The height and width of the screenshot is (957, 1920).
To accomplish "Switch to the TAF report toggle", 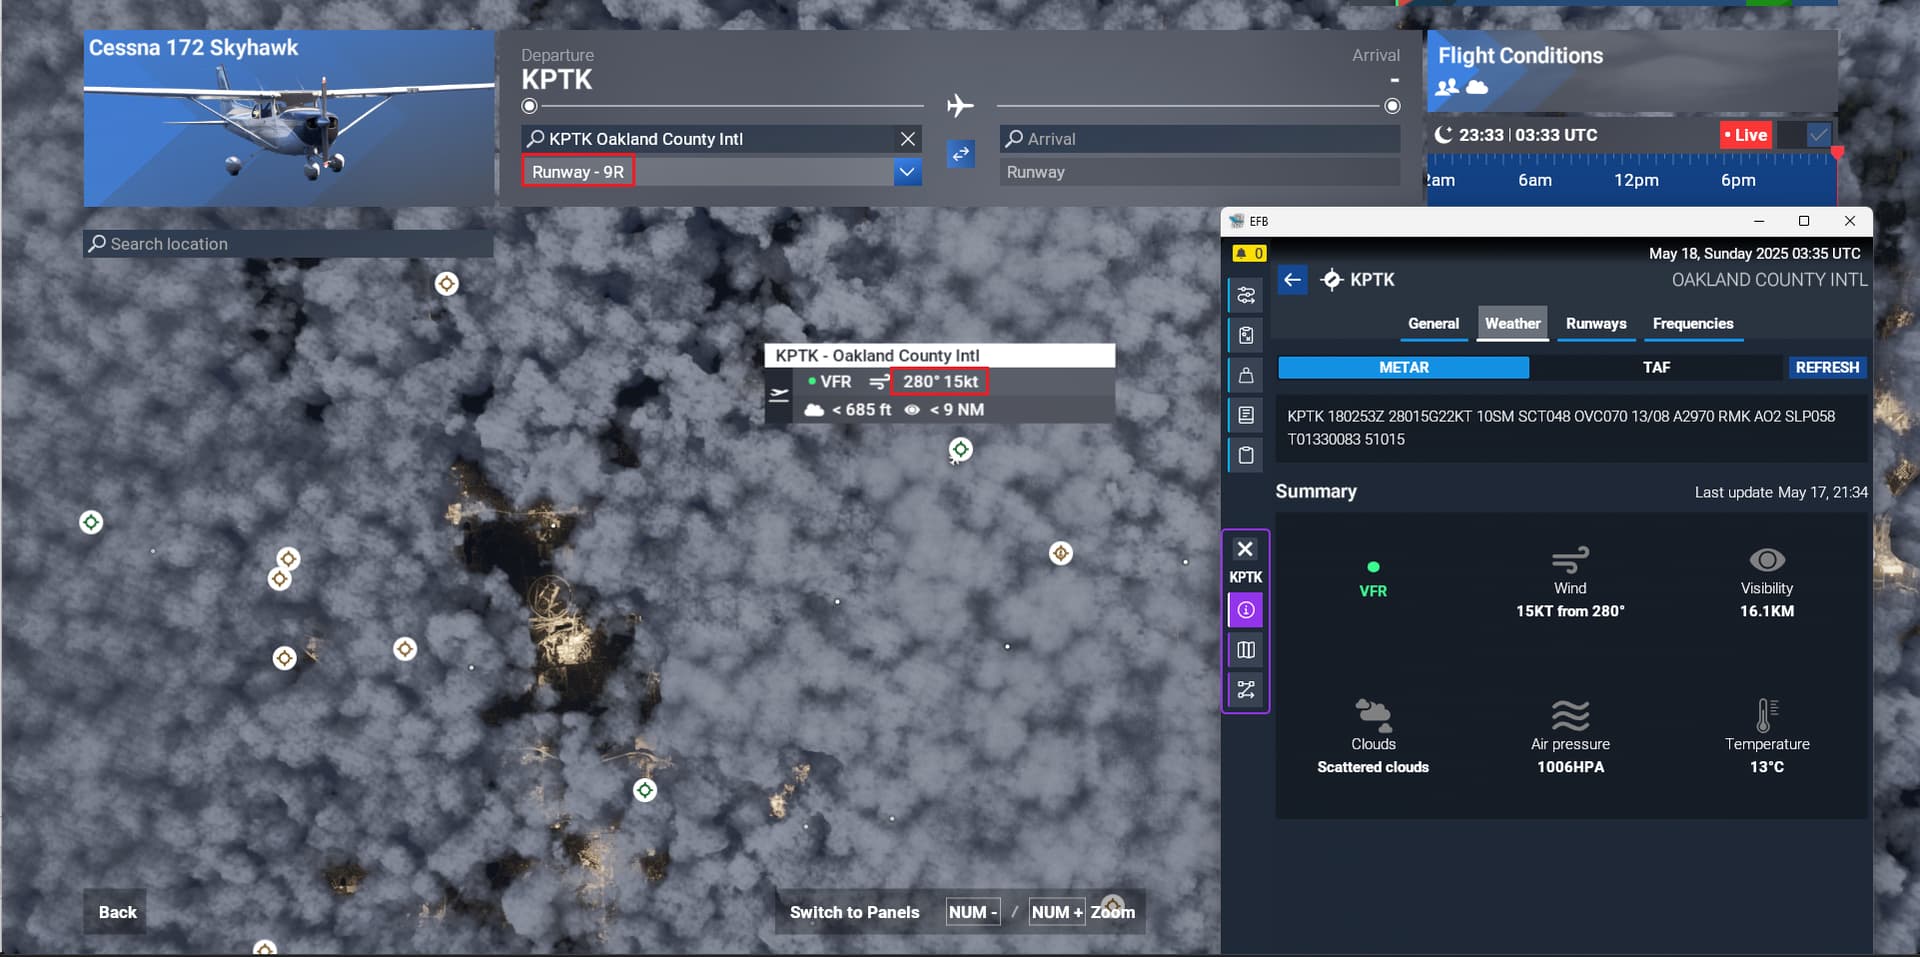I will pyautogui.click(x=1656, y=368).
